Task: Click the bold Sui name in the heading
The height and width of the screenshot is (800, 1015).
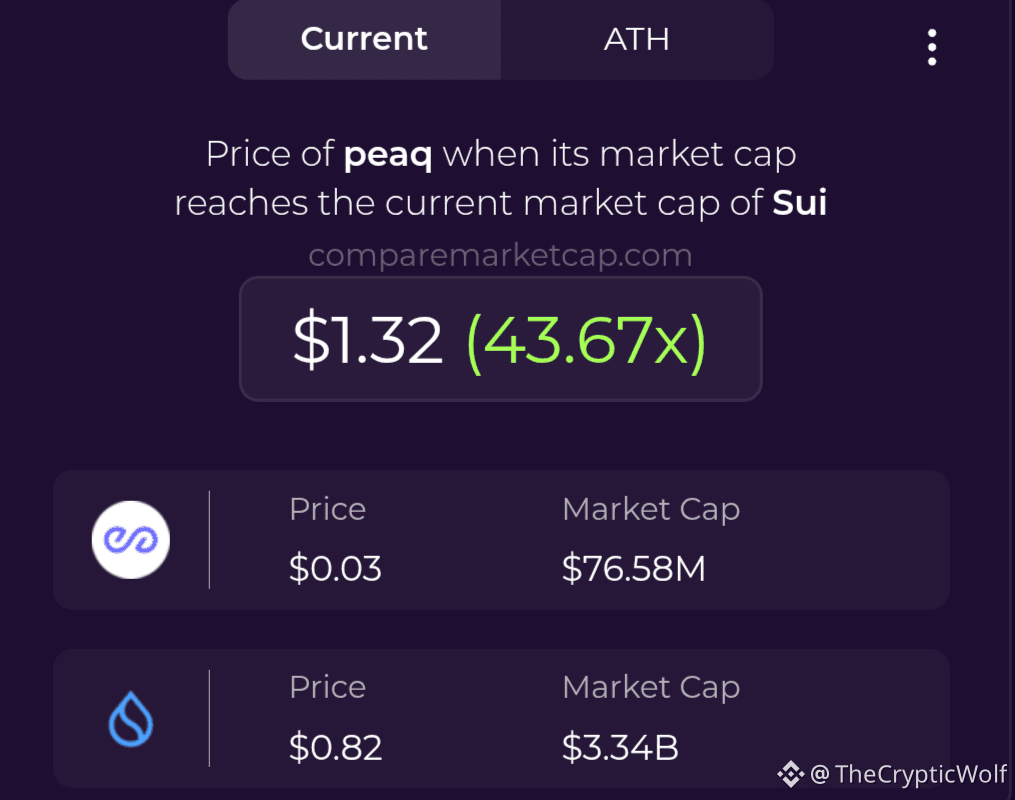Action: pos(799,203)
